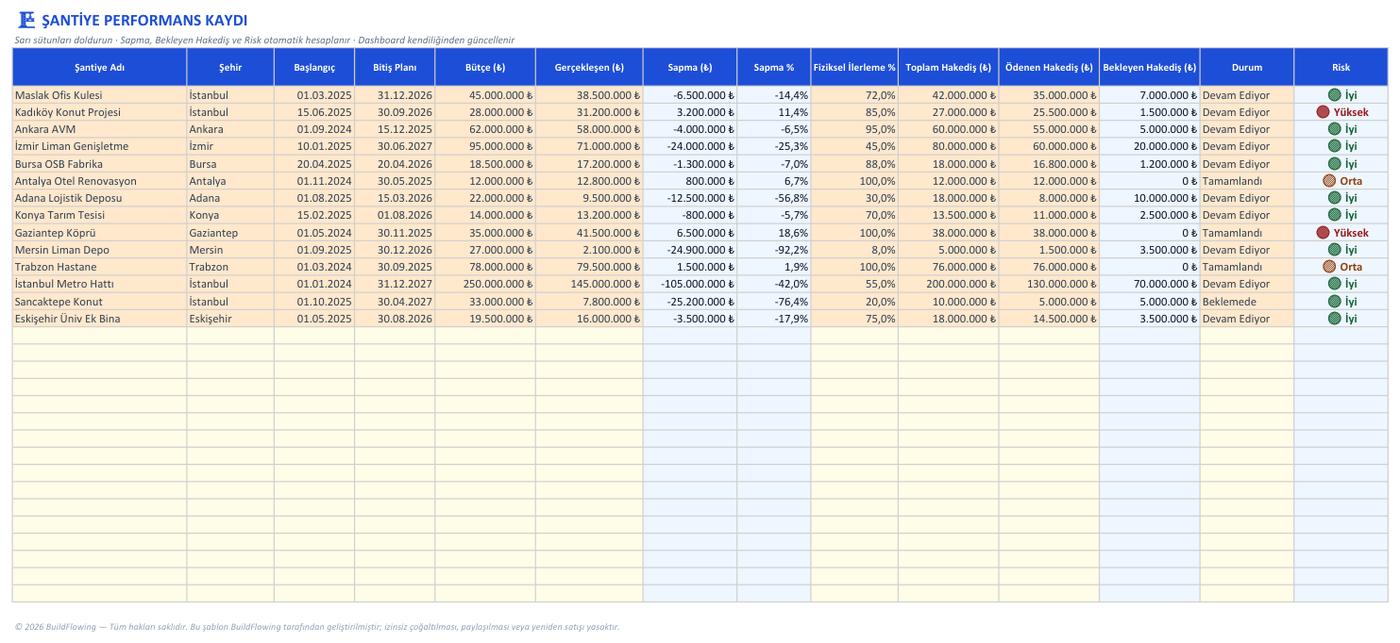Image resolution: width=1400 pixels, height=643 pixels.
Task: Click the green risk icon for İstanbul Metro Hattı
Action: coord(1334,284)
